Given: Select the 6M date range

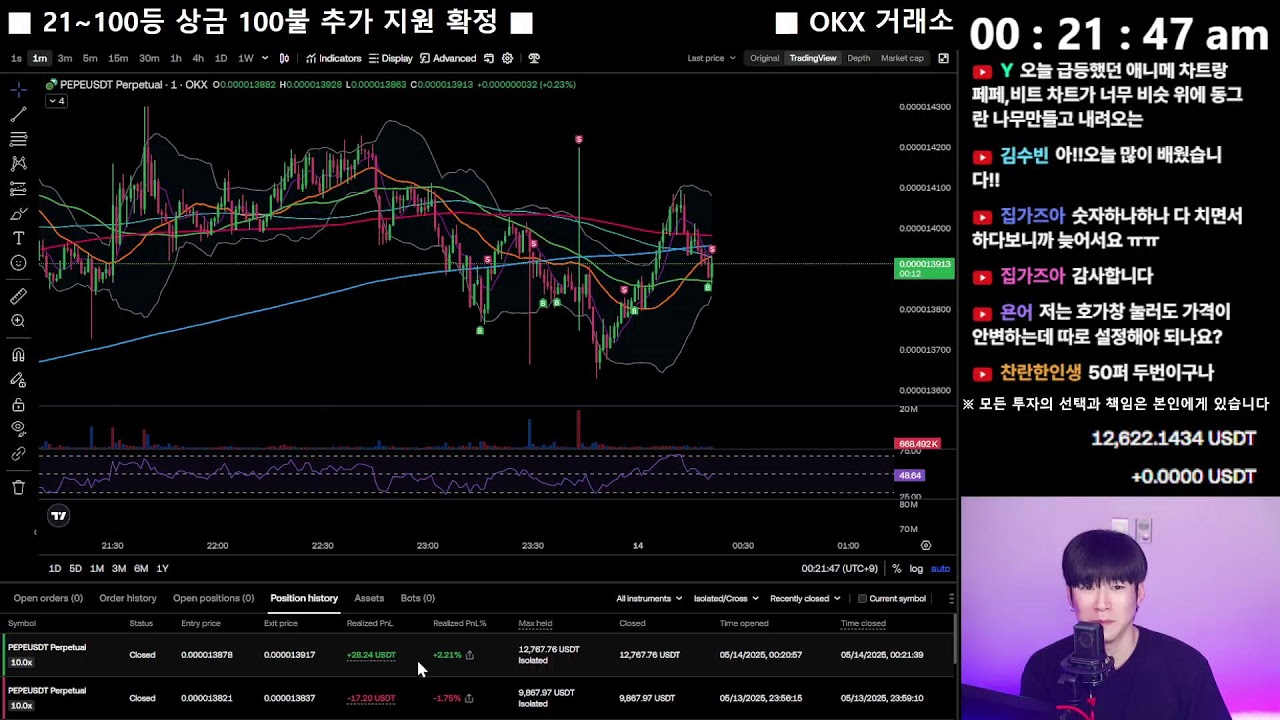Looking at the screenshot, I should [141, 568].
